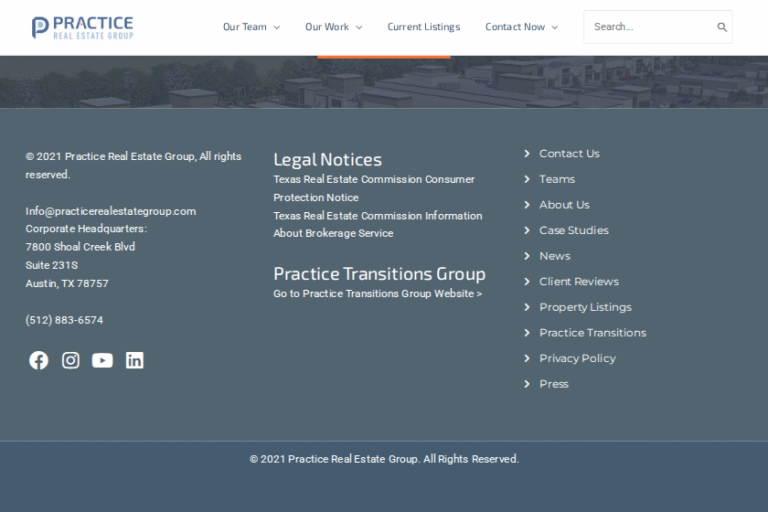
Task: Expand the Our Work dropdown menu
Action: (333, 27)
